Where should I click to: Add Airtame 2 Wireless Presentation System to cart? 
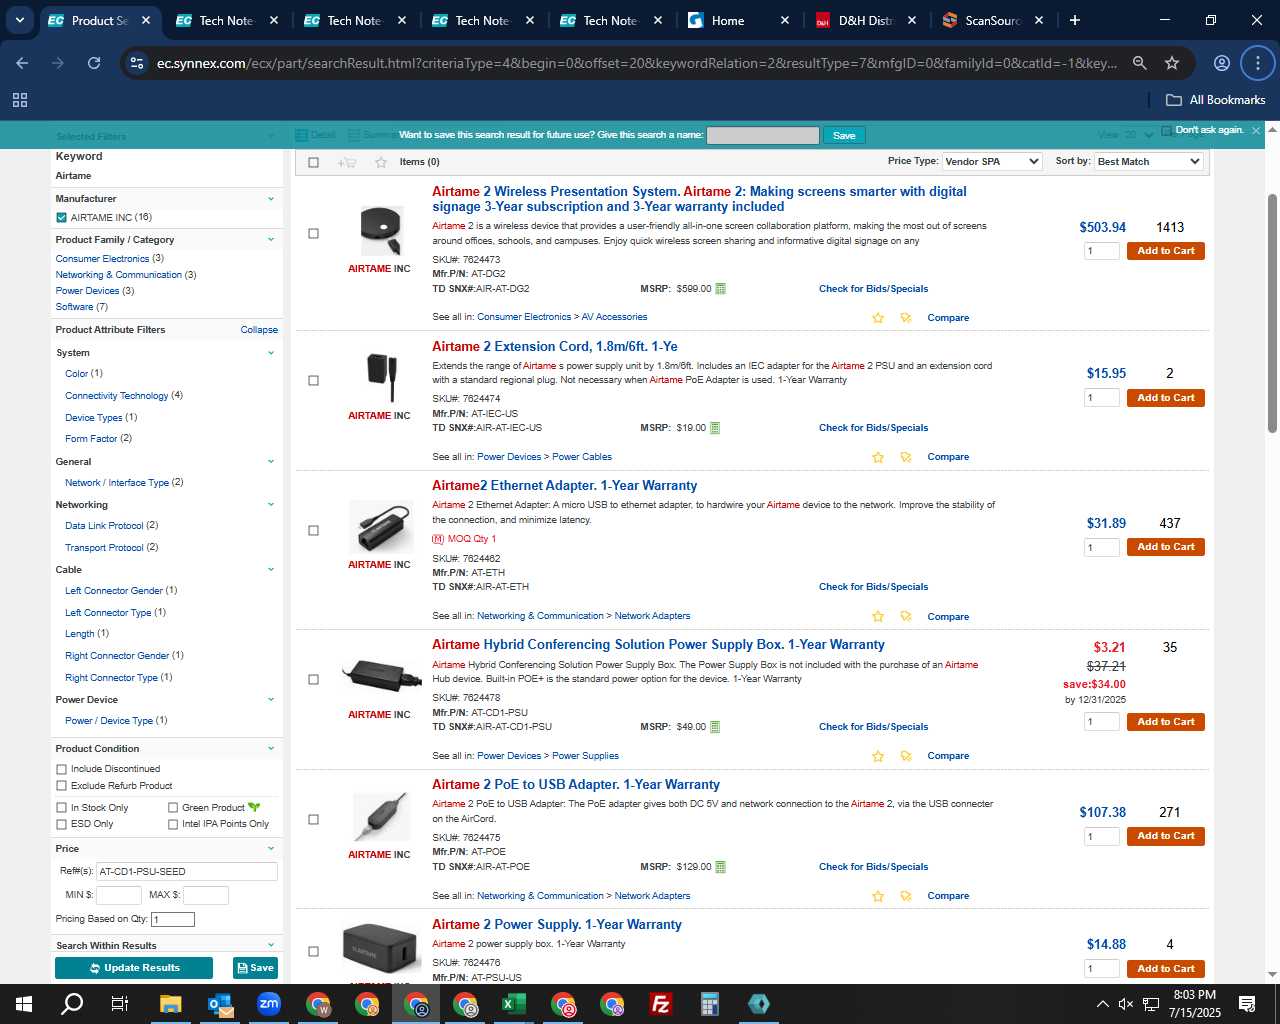1166,251
